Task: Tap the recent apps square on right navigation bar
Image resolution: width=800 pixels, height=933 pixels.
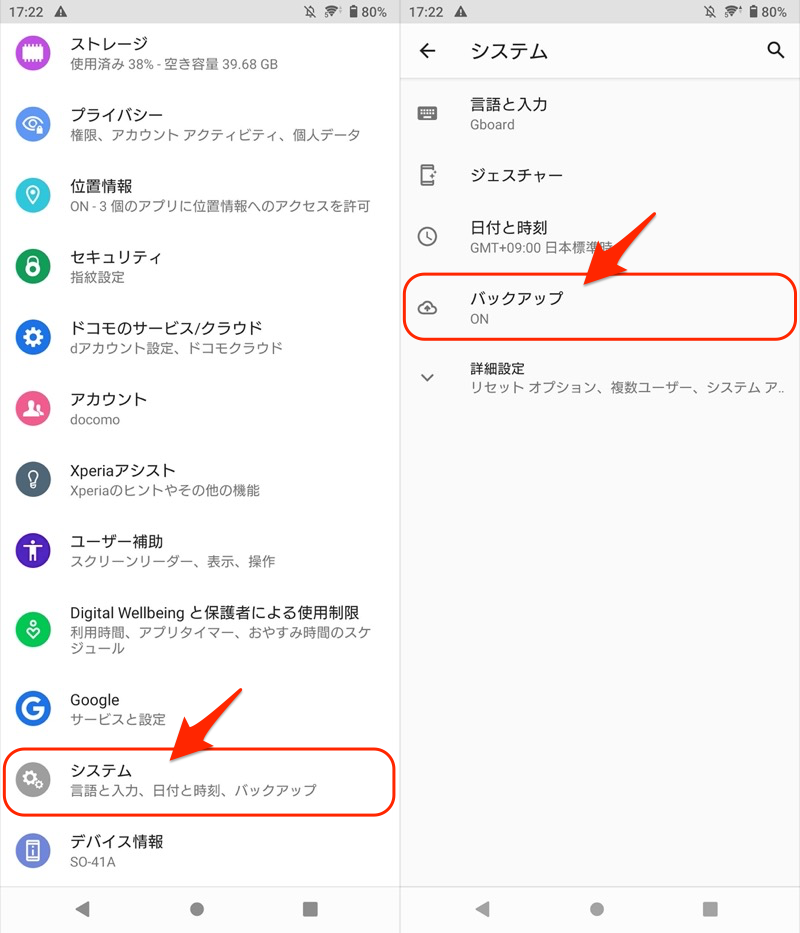Action: tap(710, 909)
